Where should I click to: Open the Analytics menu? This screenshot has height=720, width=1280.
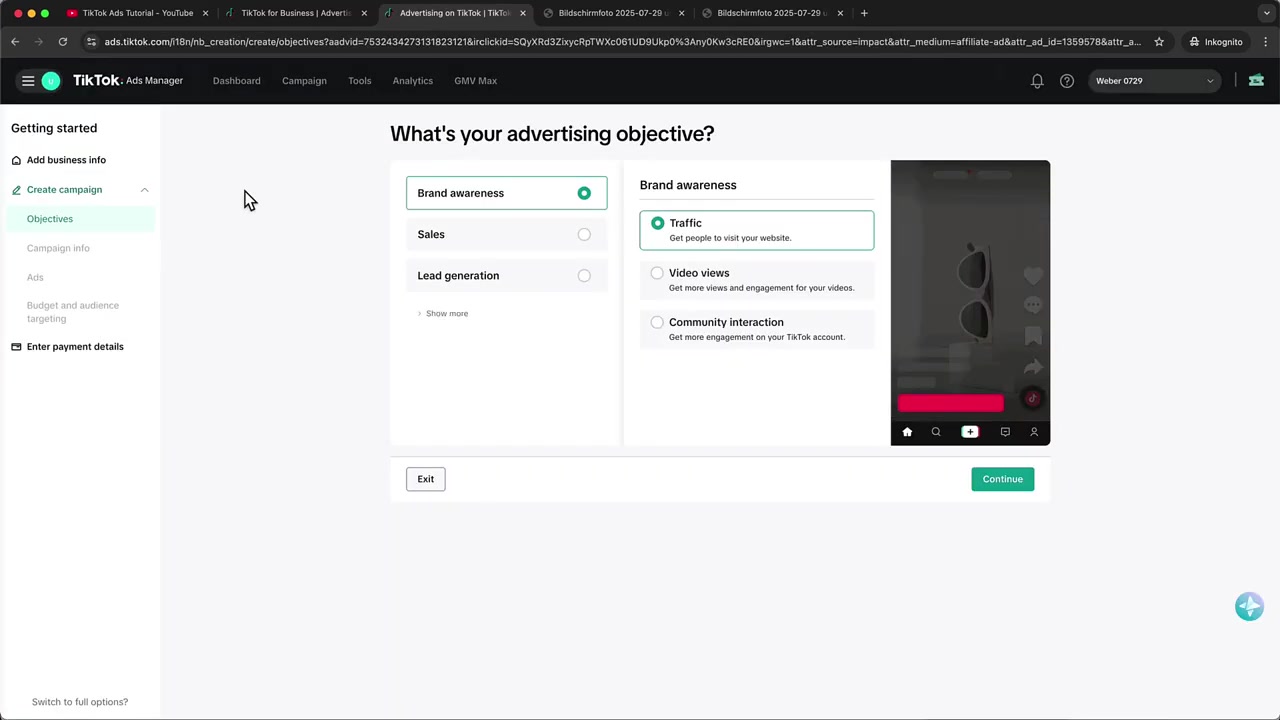tap(412, 81)
